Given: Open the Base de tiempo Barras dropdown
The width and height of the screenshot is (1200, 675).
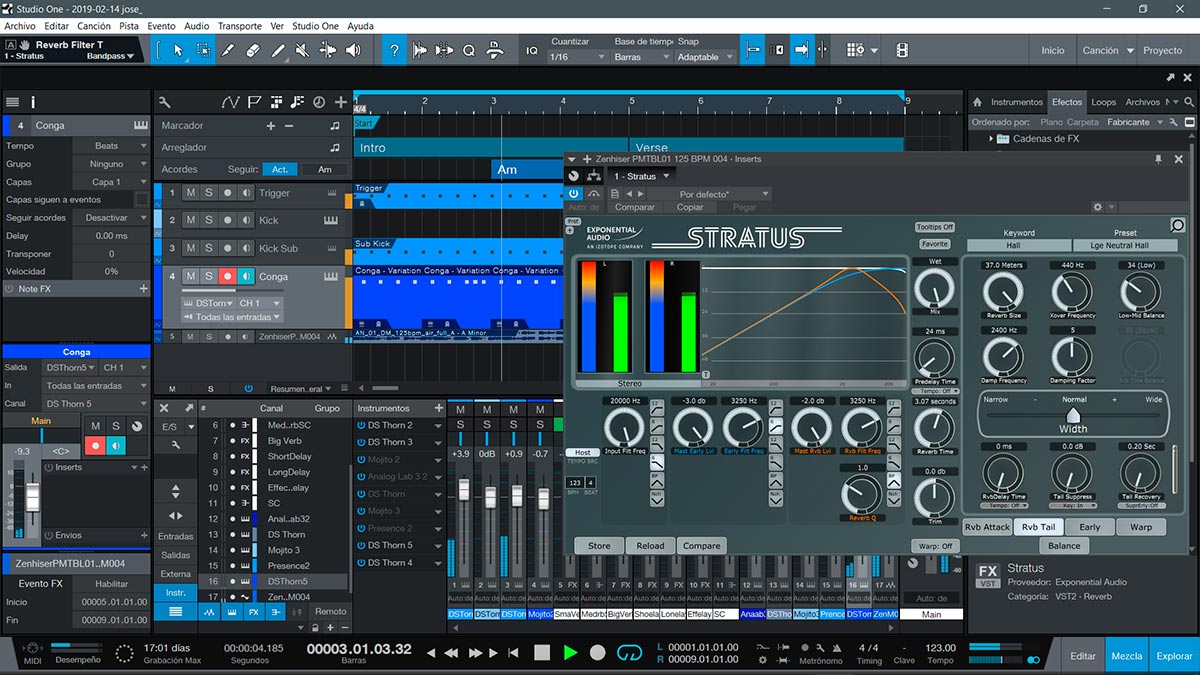Looking at the screenshot, I should click(640, 57).
